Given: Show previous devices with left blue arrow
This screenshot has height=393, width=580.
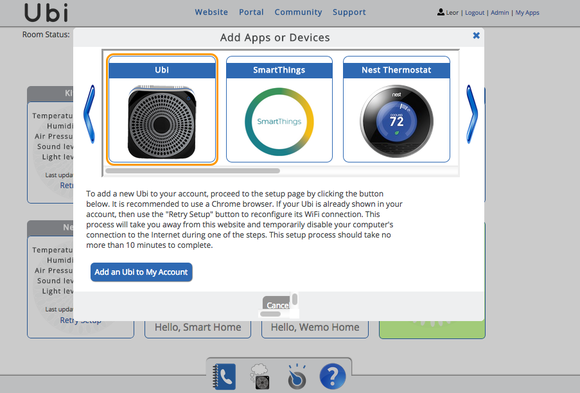Looking at the screenshot, I should tap(90, 114).
